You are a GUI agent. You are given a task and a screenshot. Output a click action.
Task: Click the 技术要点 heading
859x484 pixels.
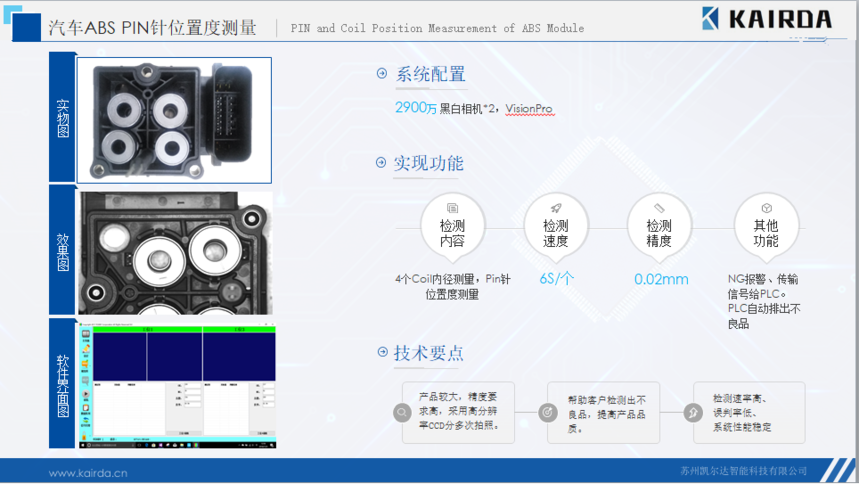click(x=428, y=353)
